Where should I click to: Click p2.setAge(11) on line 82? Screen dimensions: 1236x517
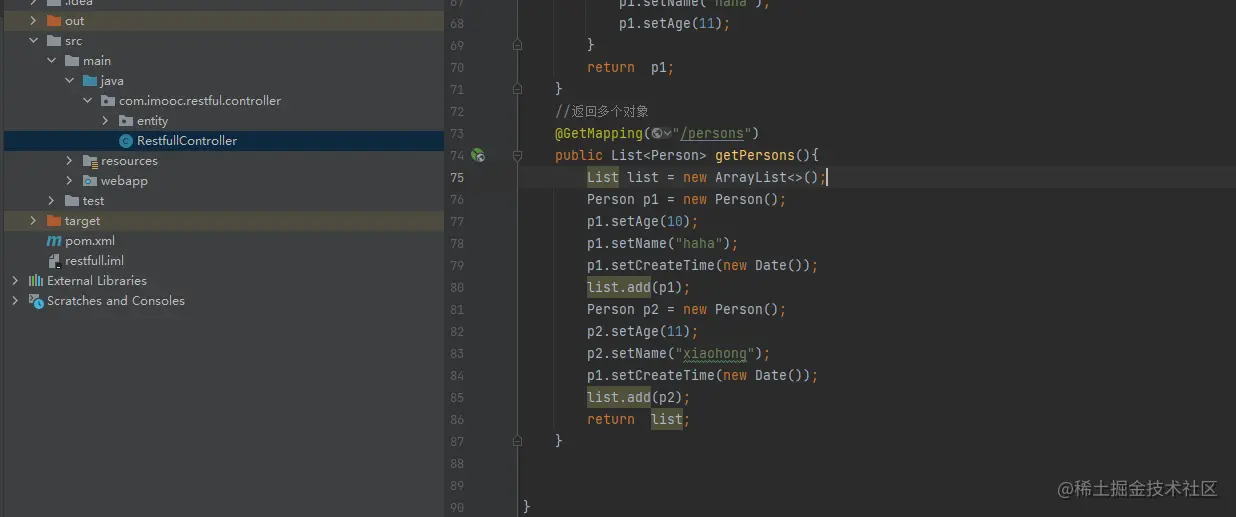pyautogui.click(x=642, y=331)
